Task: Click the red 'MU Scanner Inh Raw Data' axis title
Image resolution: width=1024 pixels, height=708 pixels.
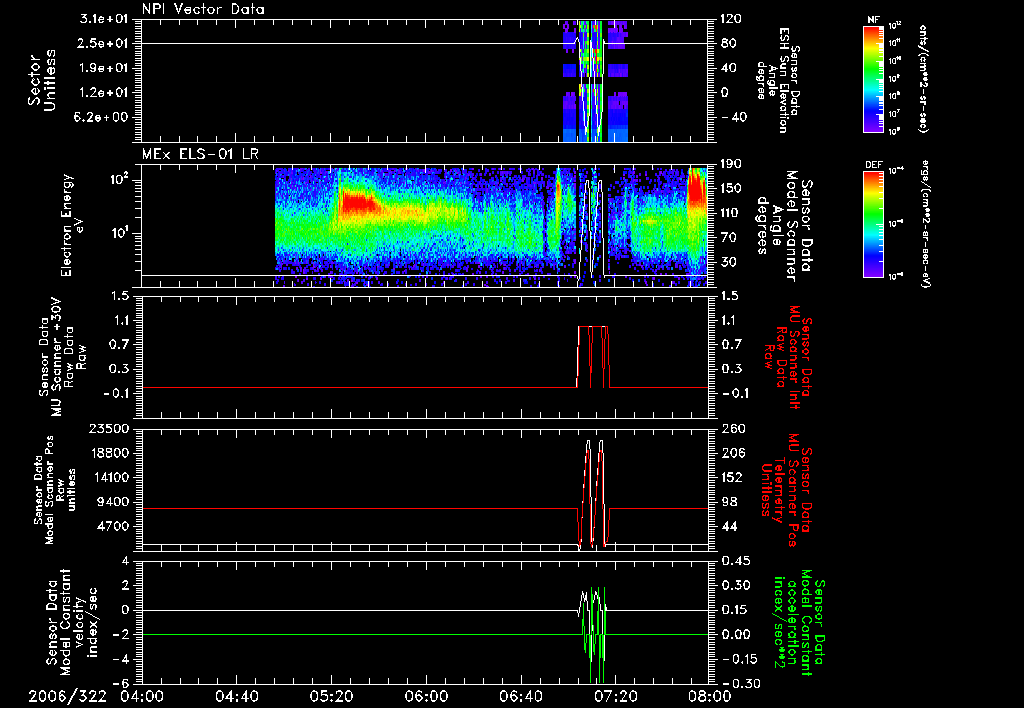Action: coord(788,357)
